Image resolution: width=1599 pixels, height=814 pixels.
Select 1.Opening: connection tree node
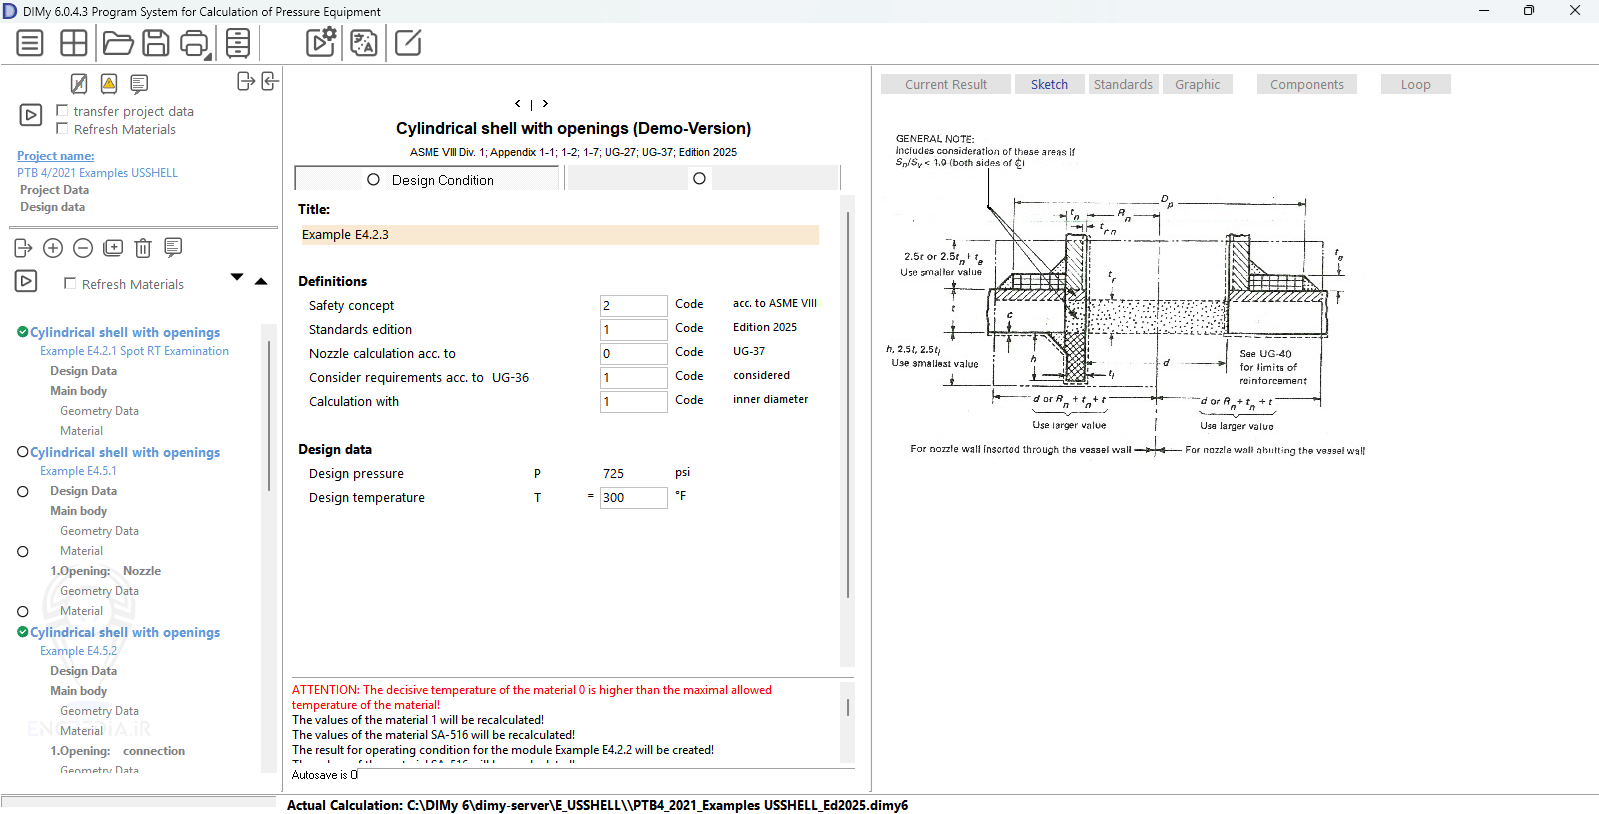point(118,751)
